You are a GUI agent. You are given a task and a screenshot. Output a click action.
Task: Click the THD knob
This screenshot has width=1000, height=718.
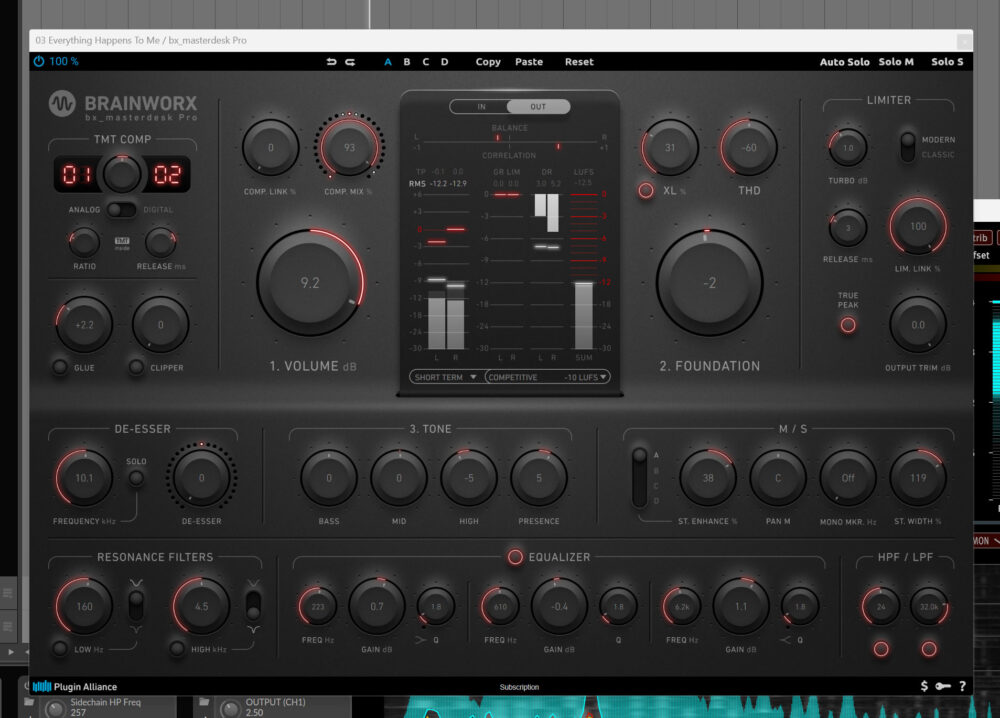tap(749, 147)
